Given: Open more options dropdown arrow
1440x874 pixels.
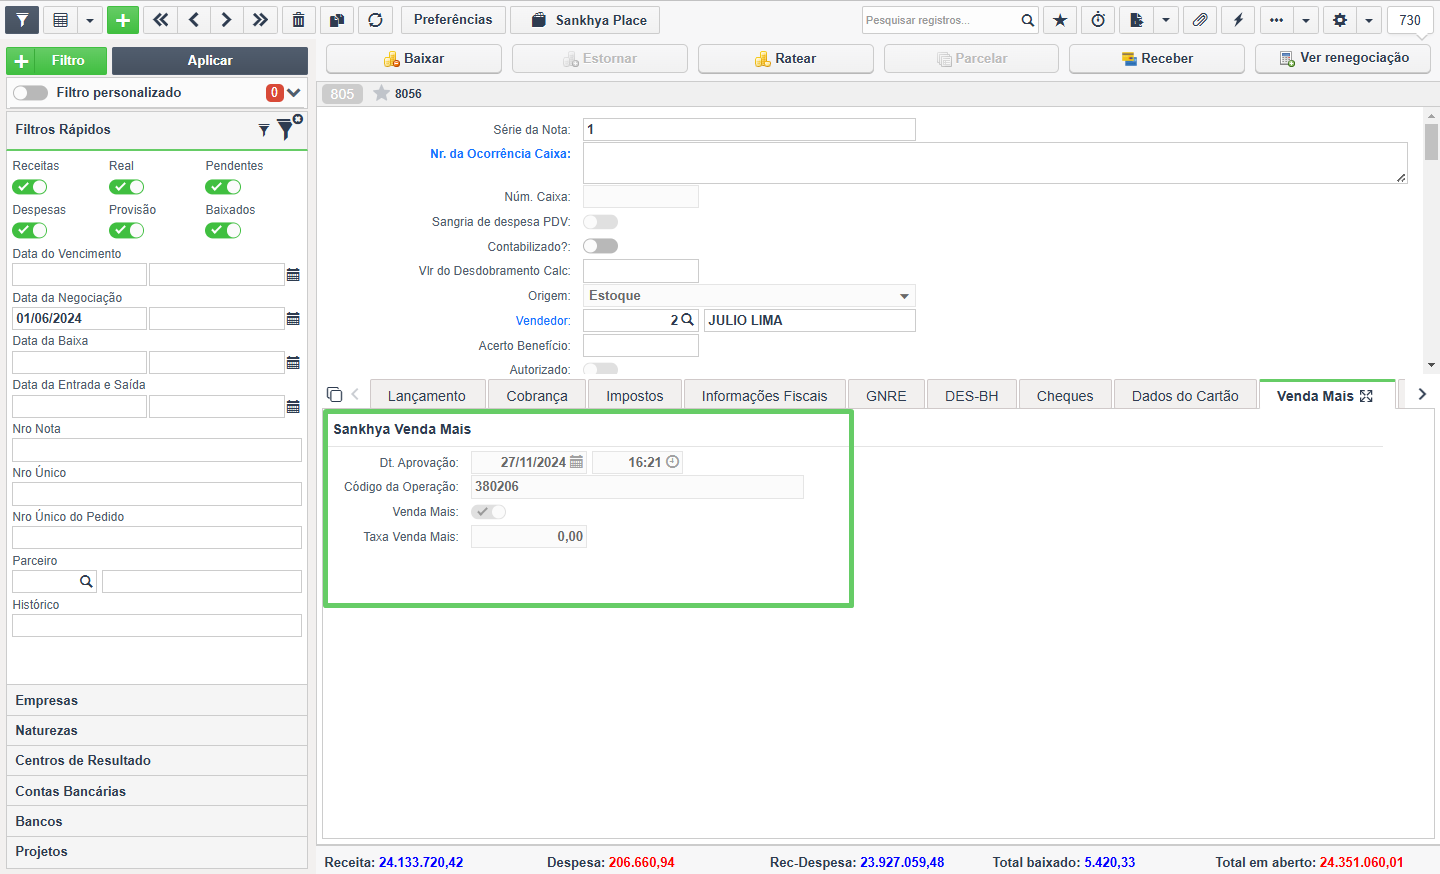Looking at the screenshot, I should [x=1305, y=20].
